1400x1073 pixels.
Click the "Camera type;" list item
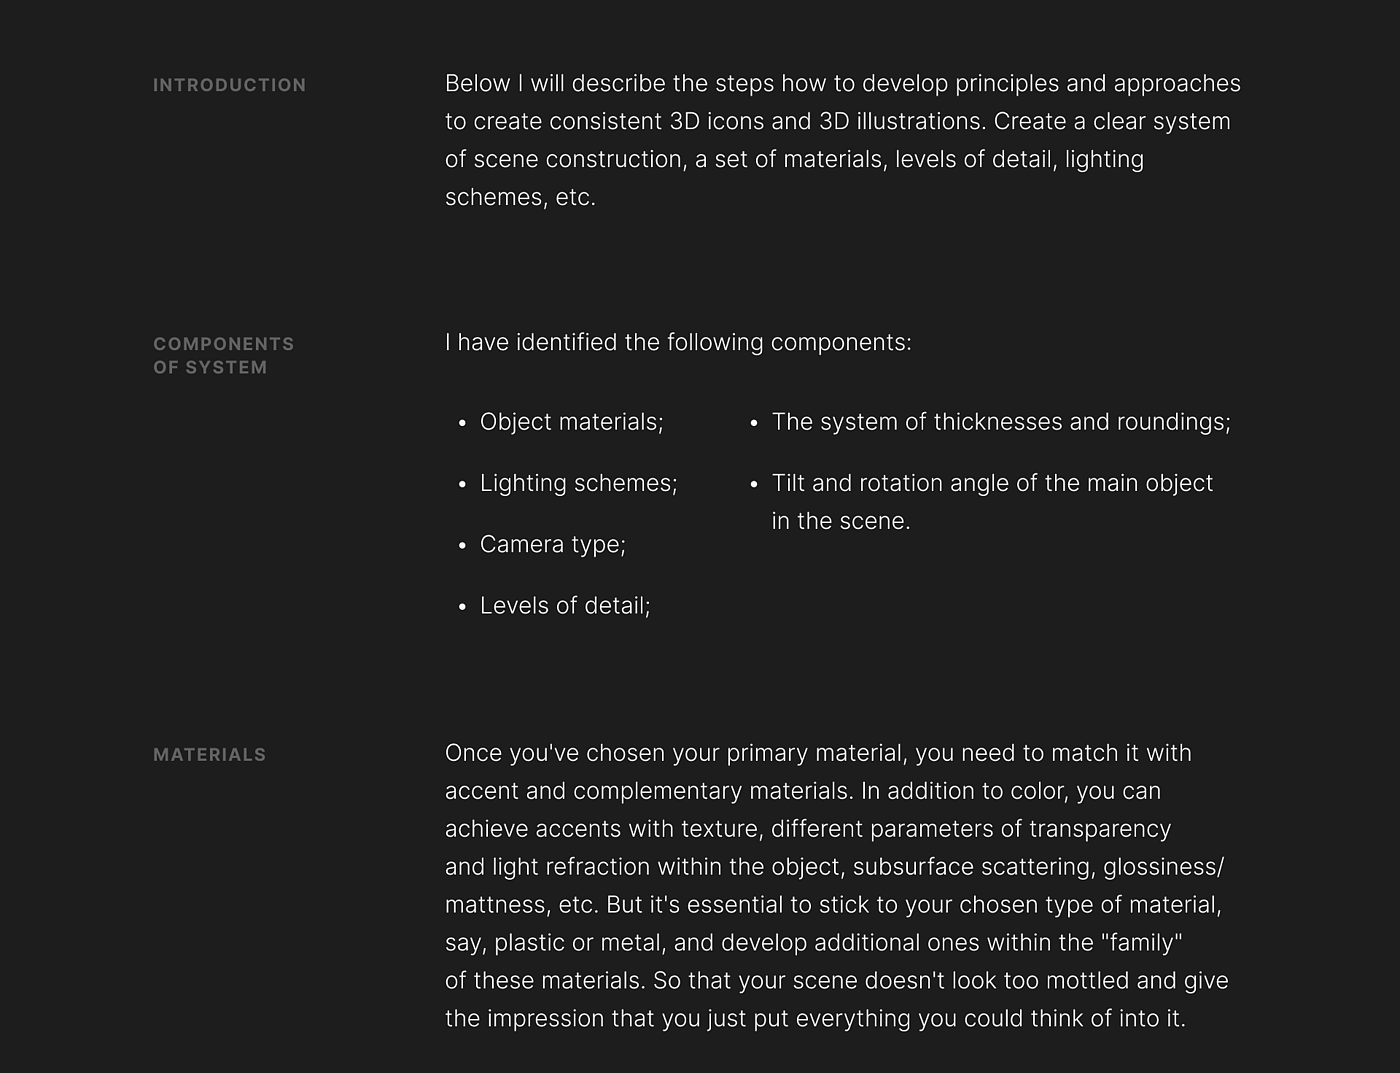point(552,544)
